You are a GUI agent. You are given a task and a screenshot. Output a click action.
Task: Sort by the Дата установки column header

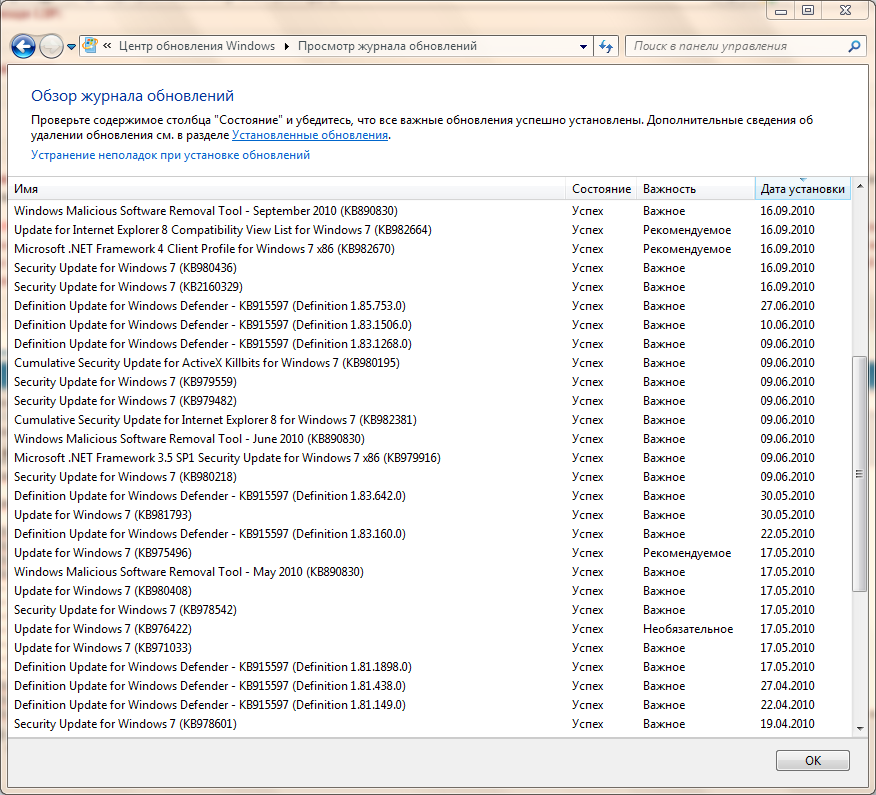click(802, 189)
